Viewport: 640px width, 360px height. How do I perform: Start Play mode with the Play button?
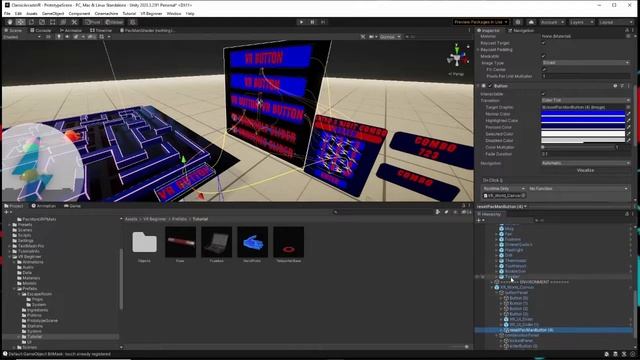coord(301,22)
